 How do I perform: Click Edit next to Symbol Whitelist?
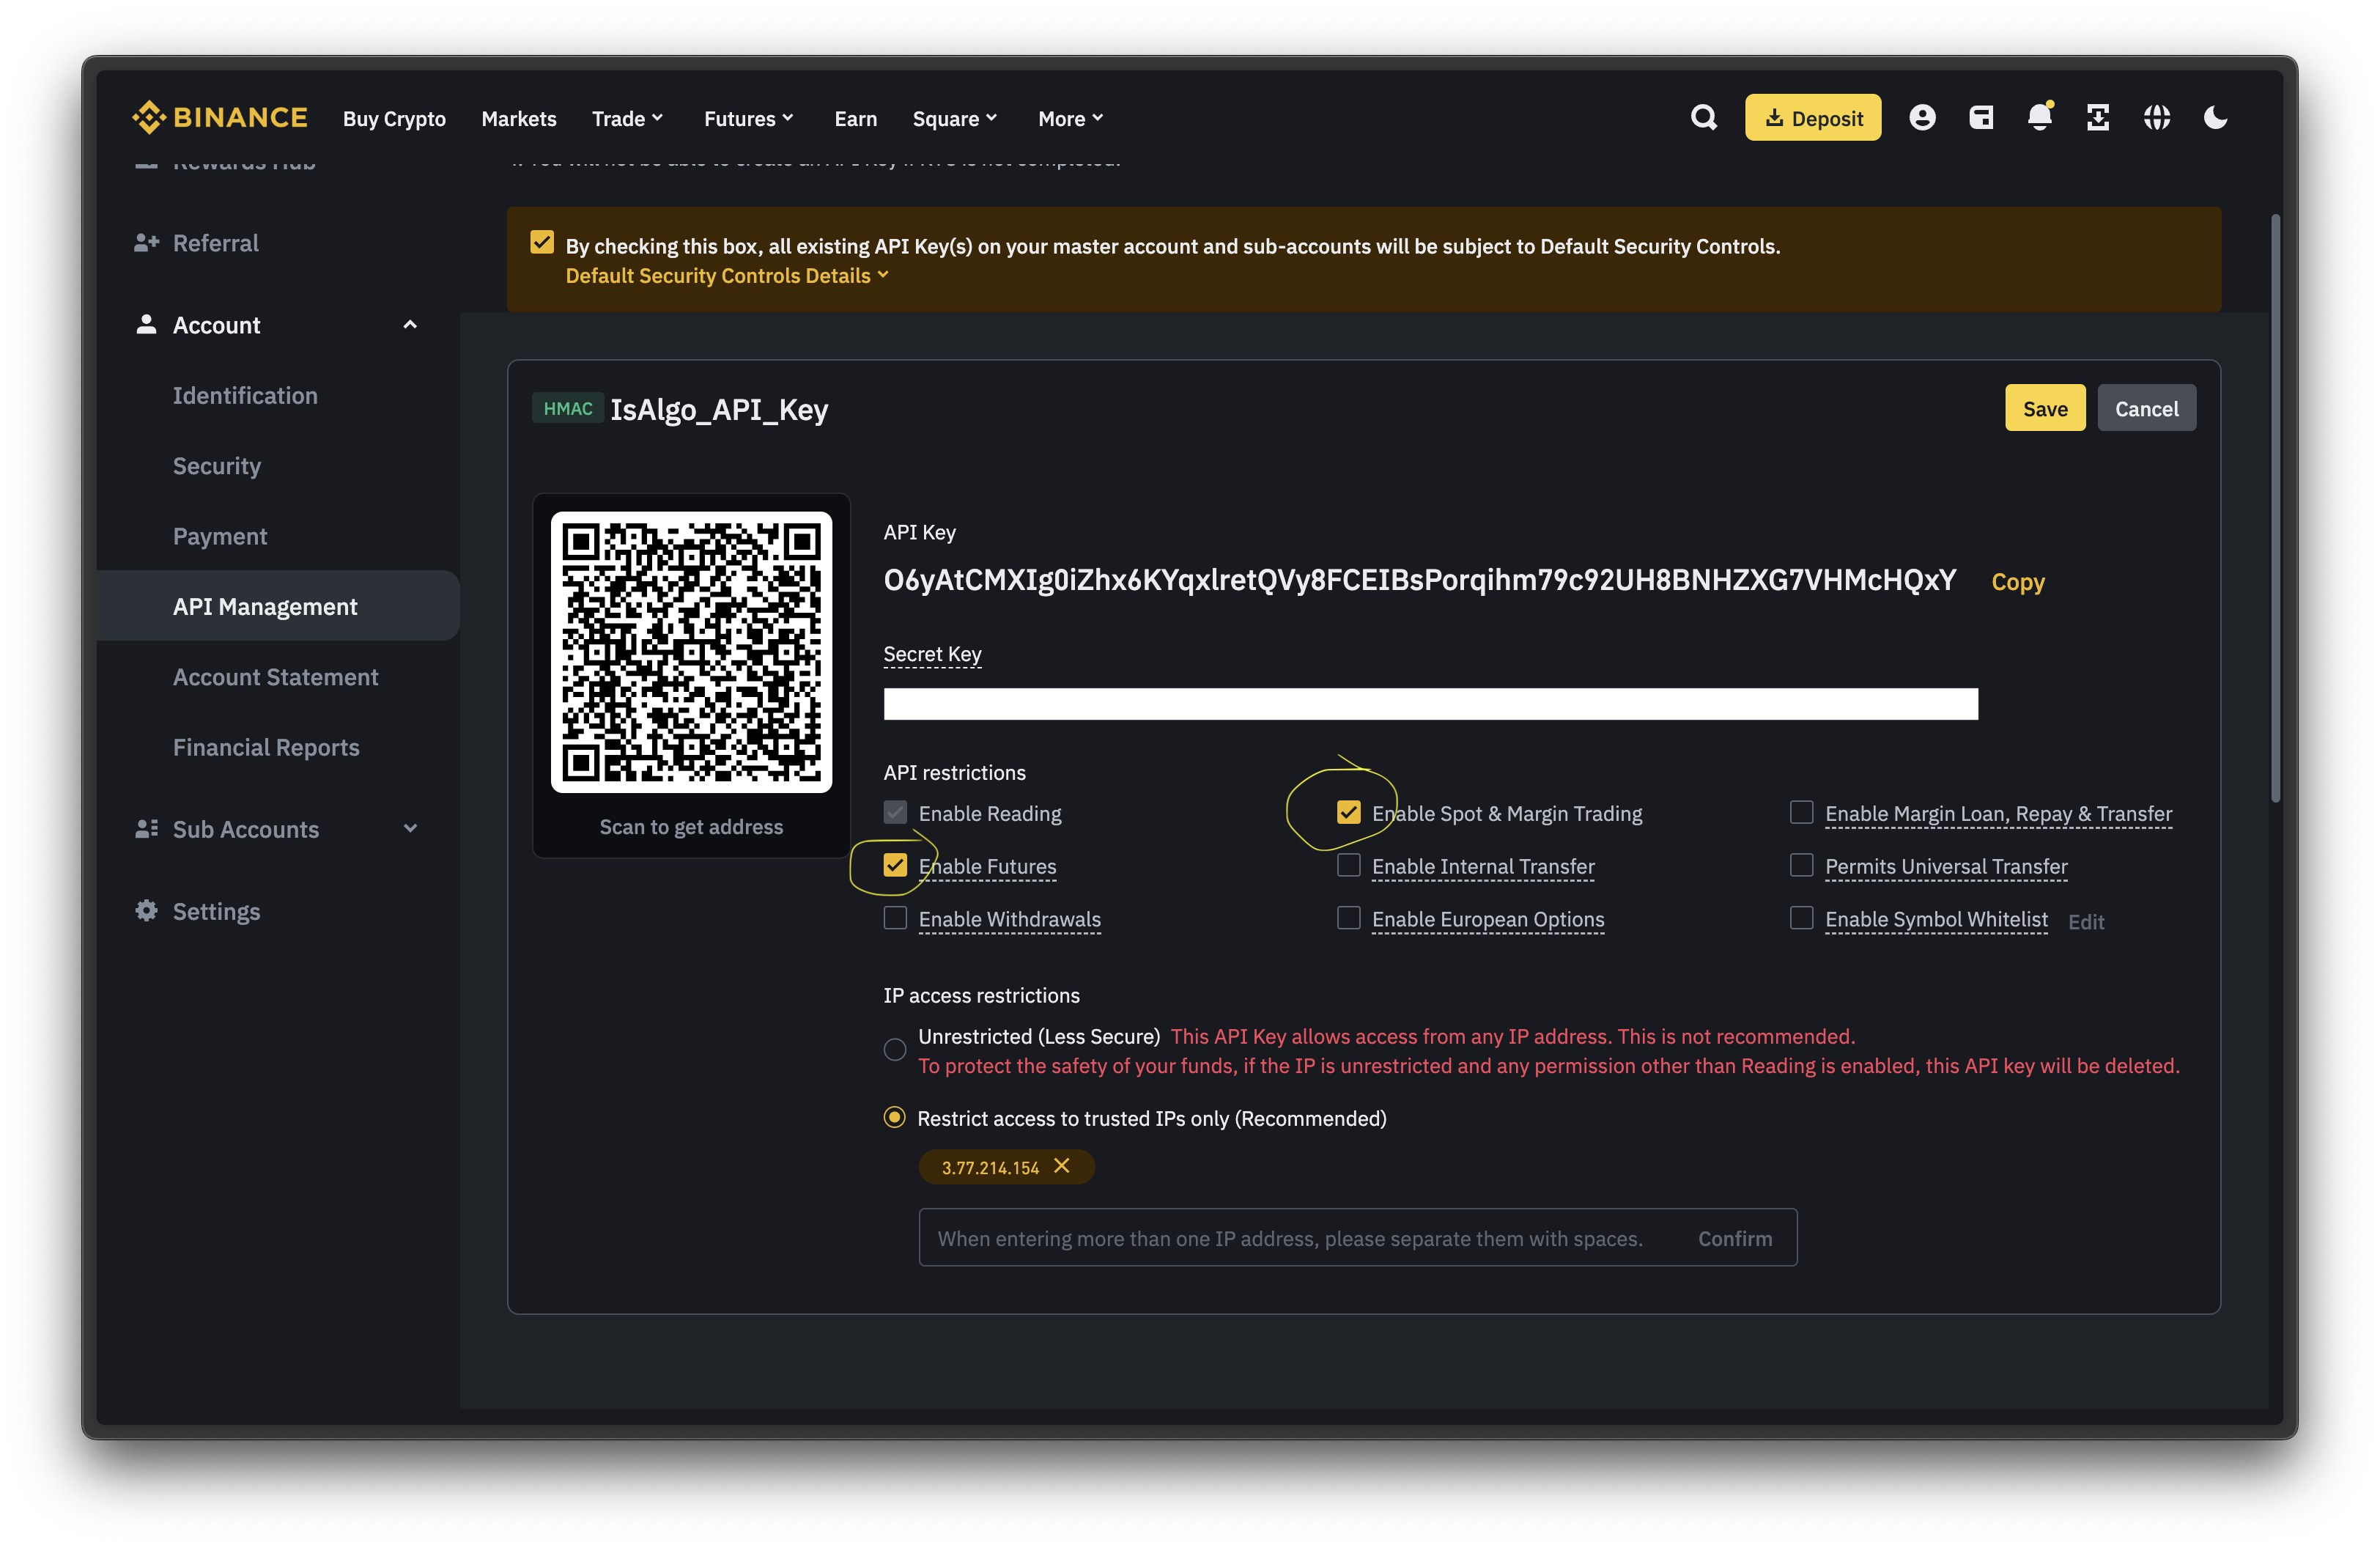(2086, 921)
